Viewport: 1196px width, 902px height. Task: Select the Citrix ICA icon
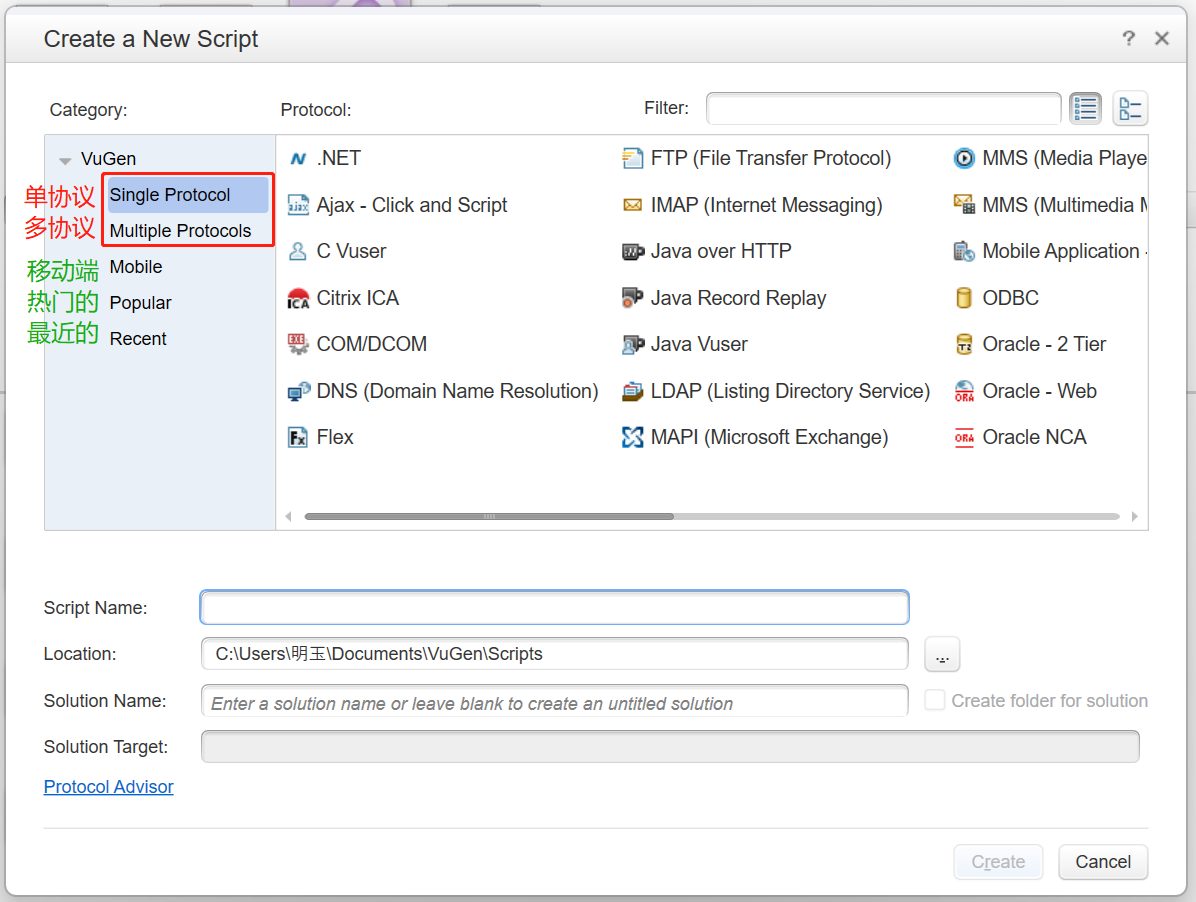298,298
